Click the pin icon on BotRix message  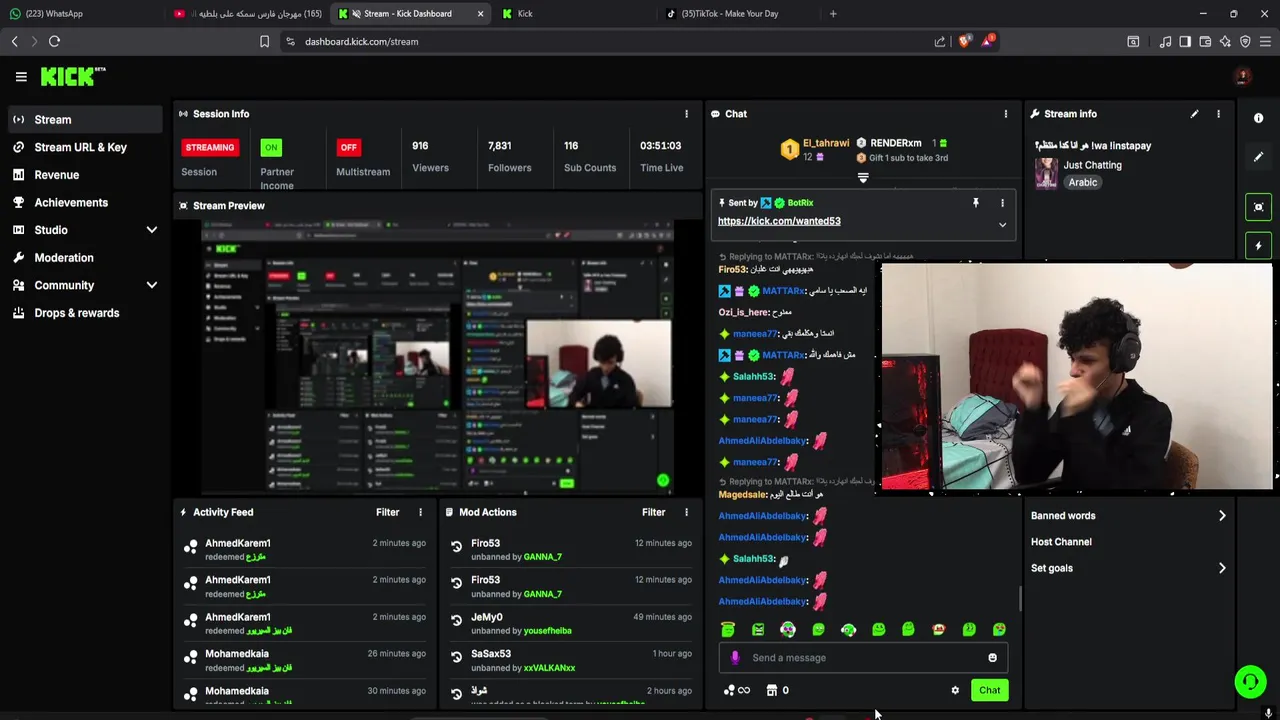tap(976, 203)
